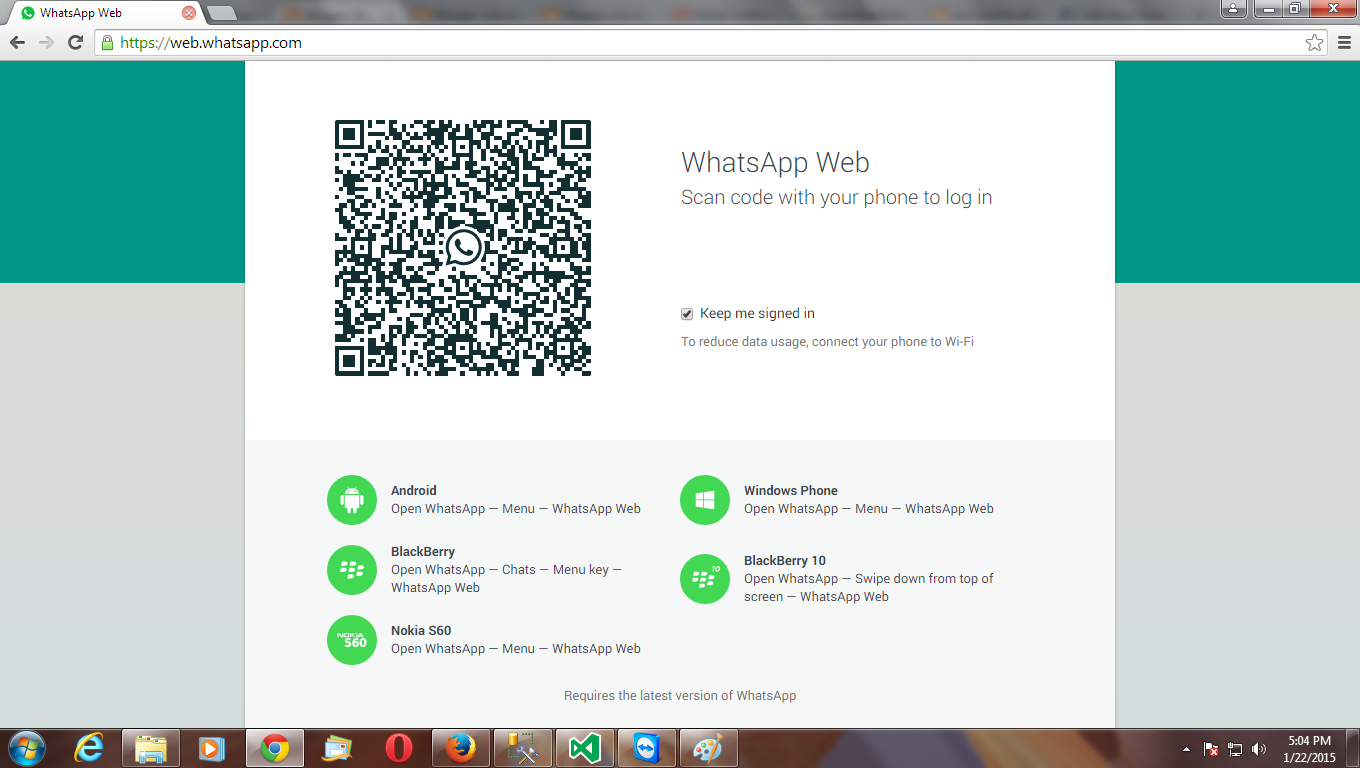Viewport: 1360px width, 768px height.
Task: Click the address bar showing web.whatsapp.com
Action: point(712,43)
